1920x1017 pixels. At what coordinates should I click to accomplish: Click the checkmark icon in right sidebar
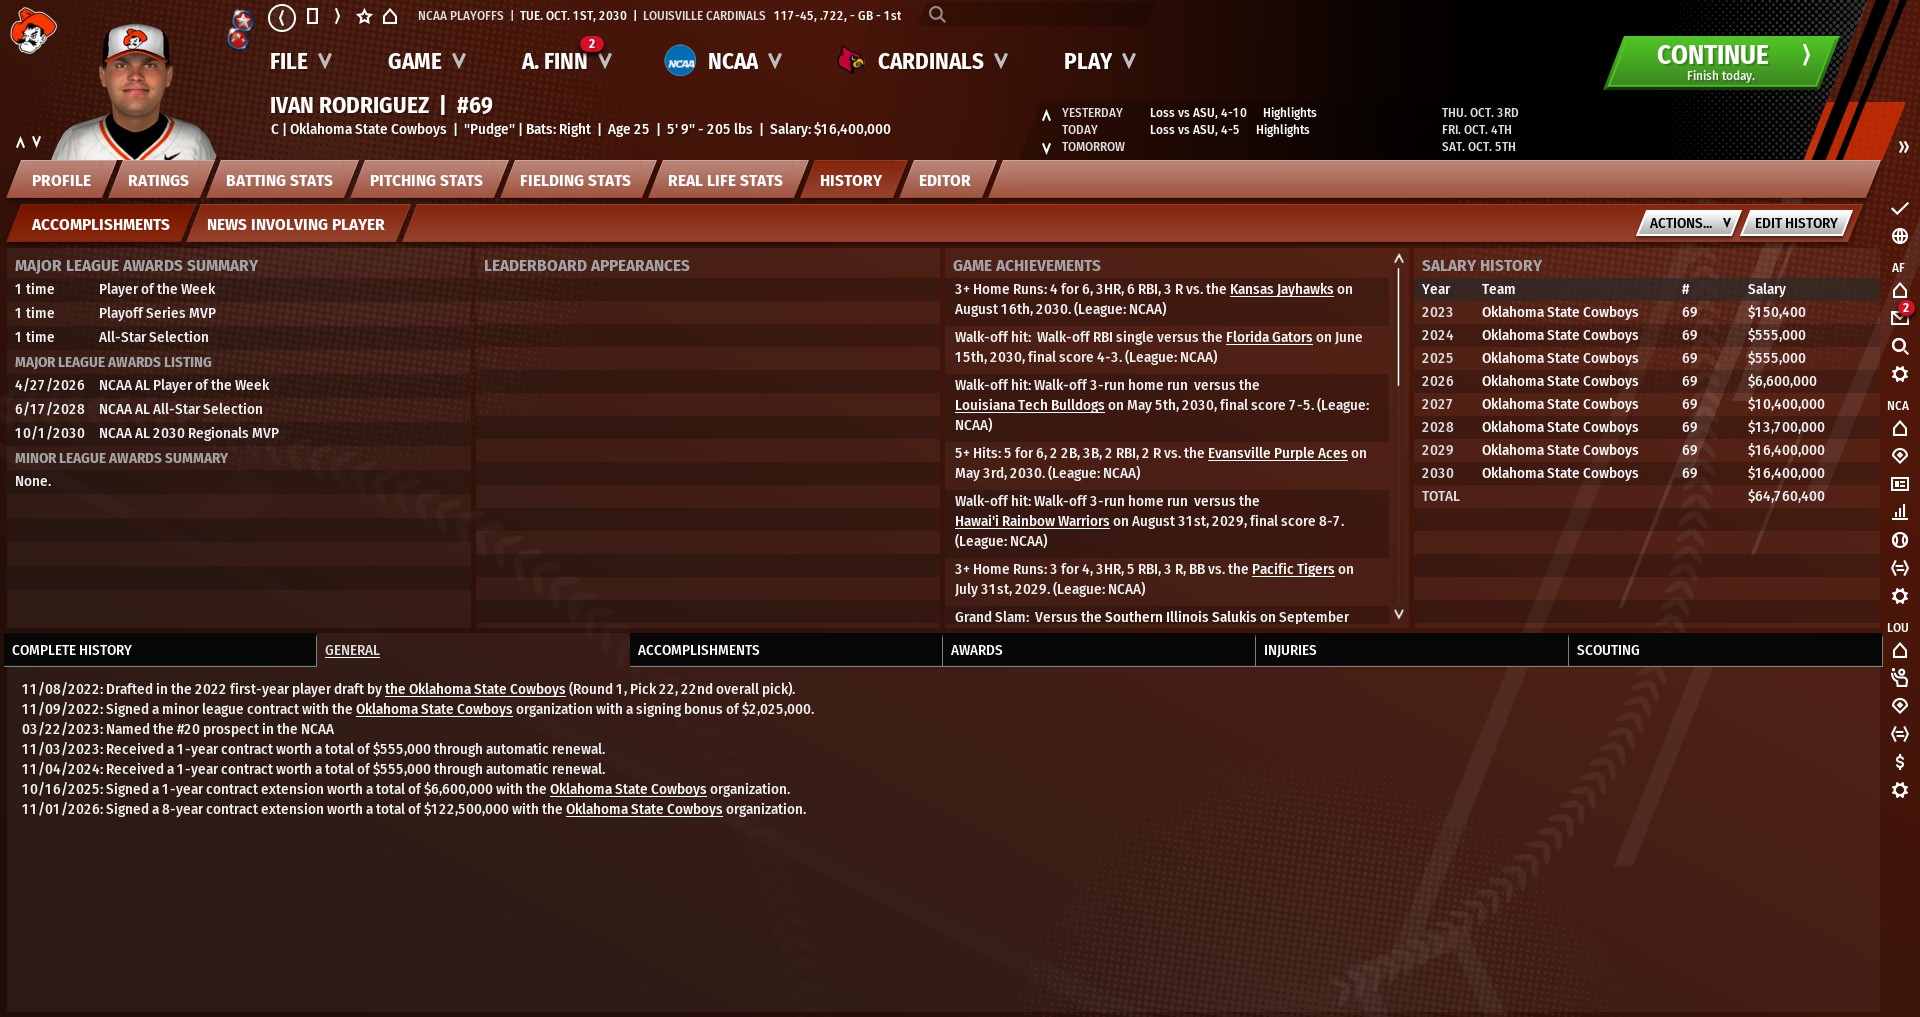[x=1900, y=208]
